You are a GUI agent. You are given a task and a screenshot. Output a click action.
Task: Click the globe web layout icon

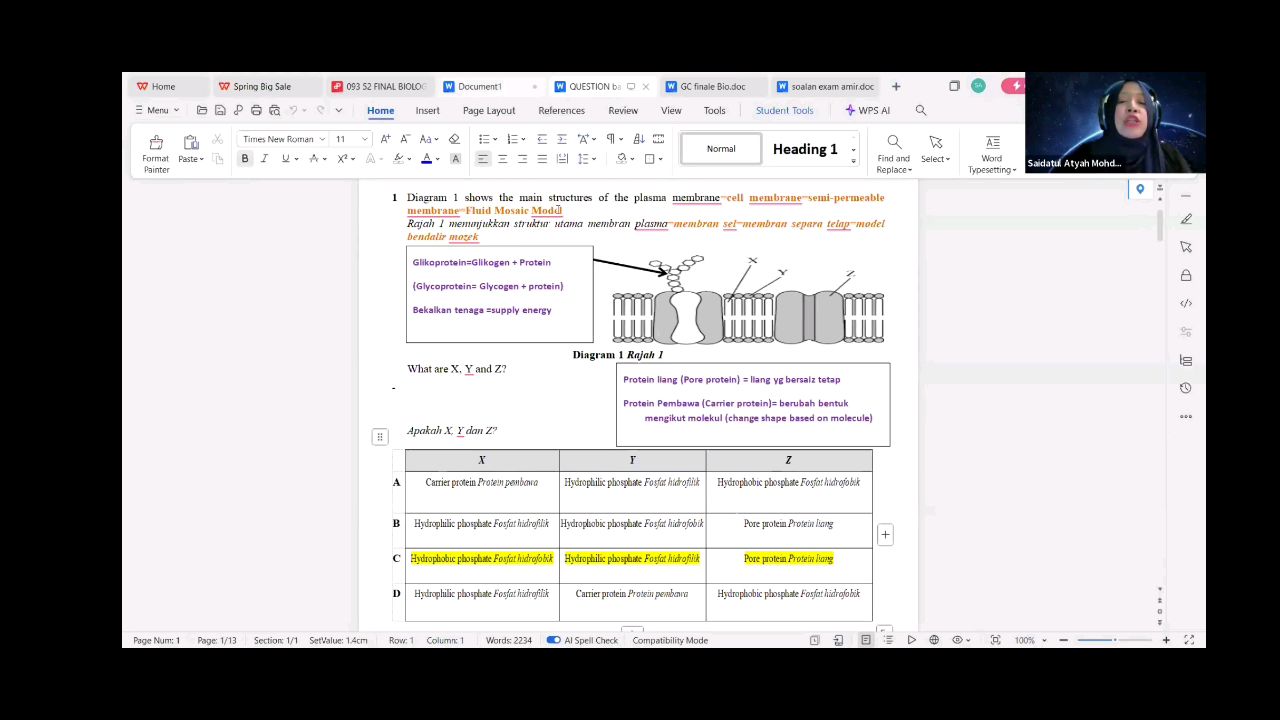click(934, 640)
